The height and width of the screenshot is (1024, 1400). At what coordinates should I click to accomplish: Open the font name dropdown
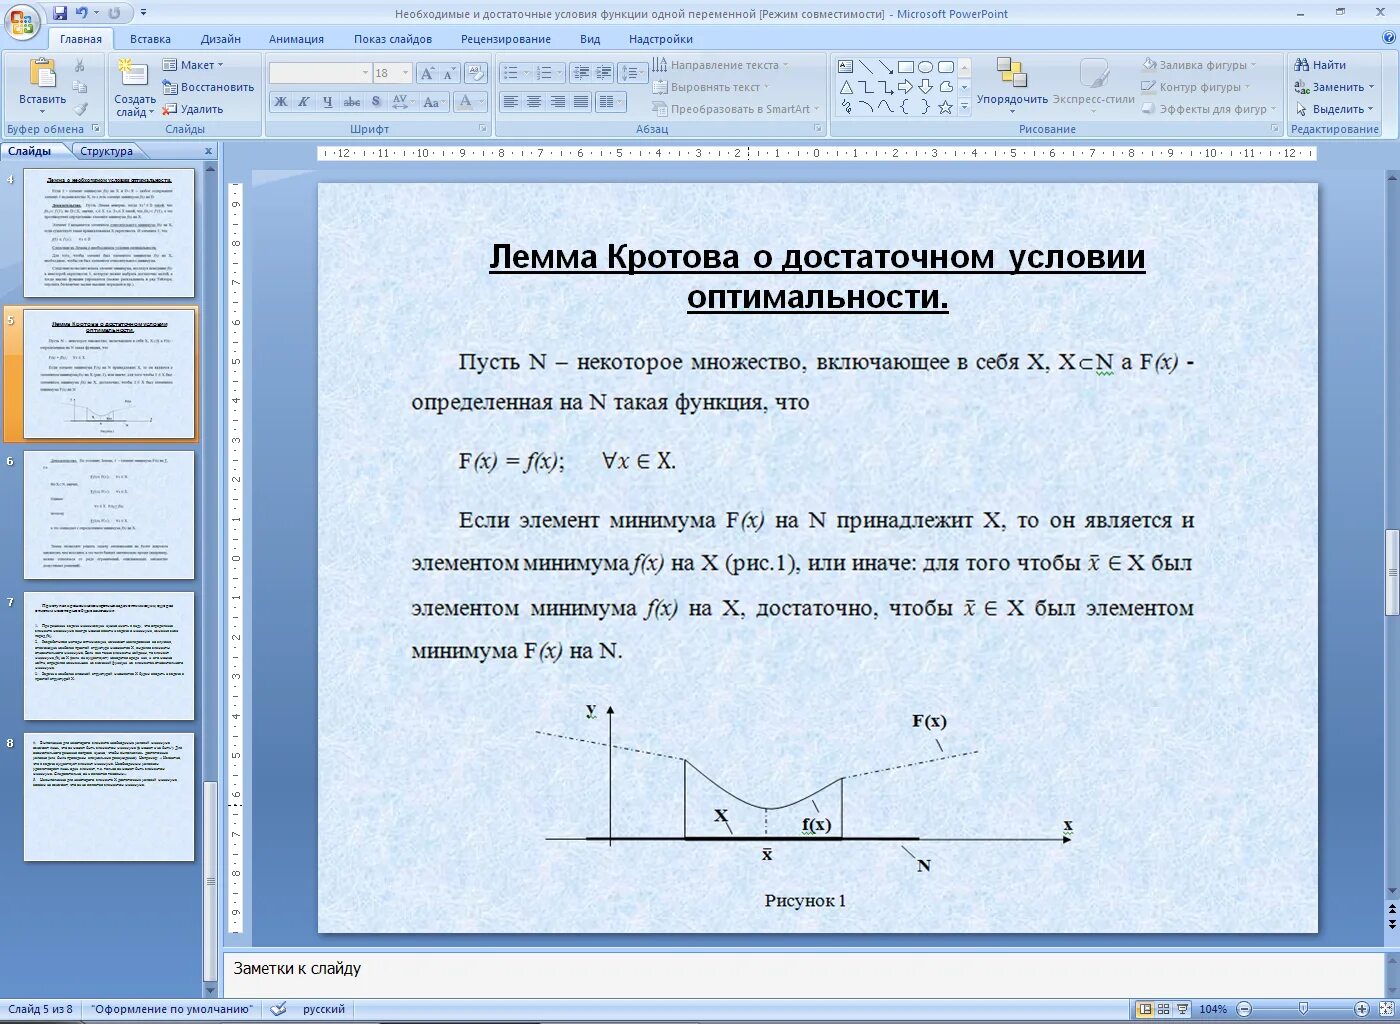click(365, 73)
